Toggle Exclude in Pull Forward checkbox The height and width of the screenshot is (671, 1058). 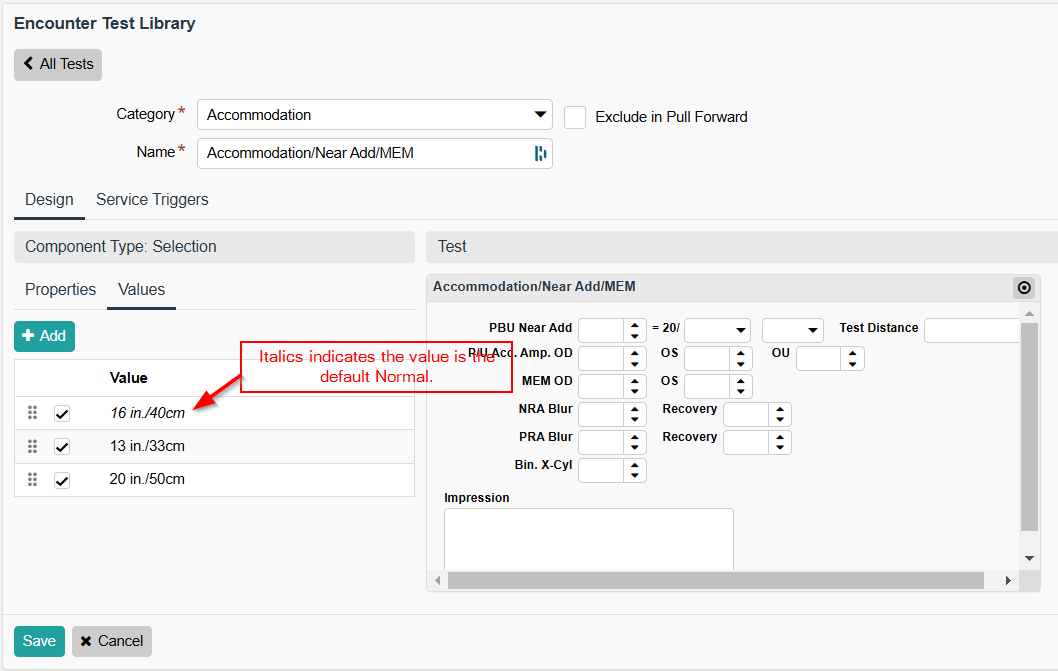point(575,117)
